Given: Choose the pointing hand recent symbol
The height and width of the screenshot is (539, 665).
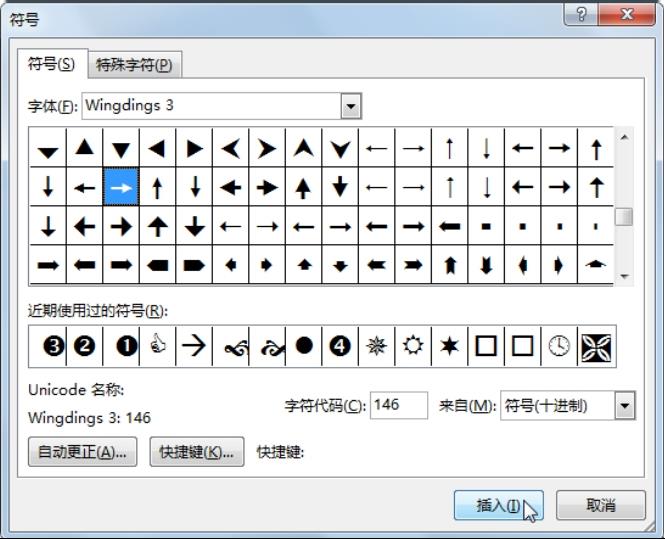Looking at the screenshot, I should point(158,346).
